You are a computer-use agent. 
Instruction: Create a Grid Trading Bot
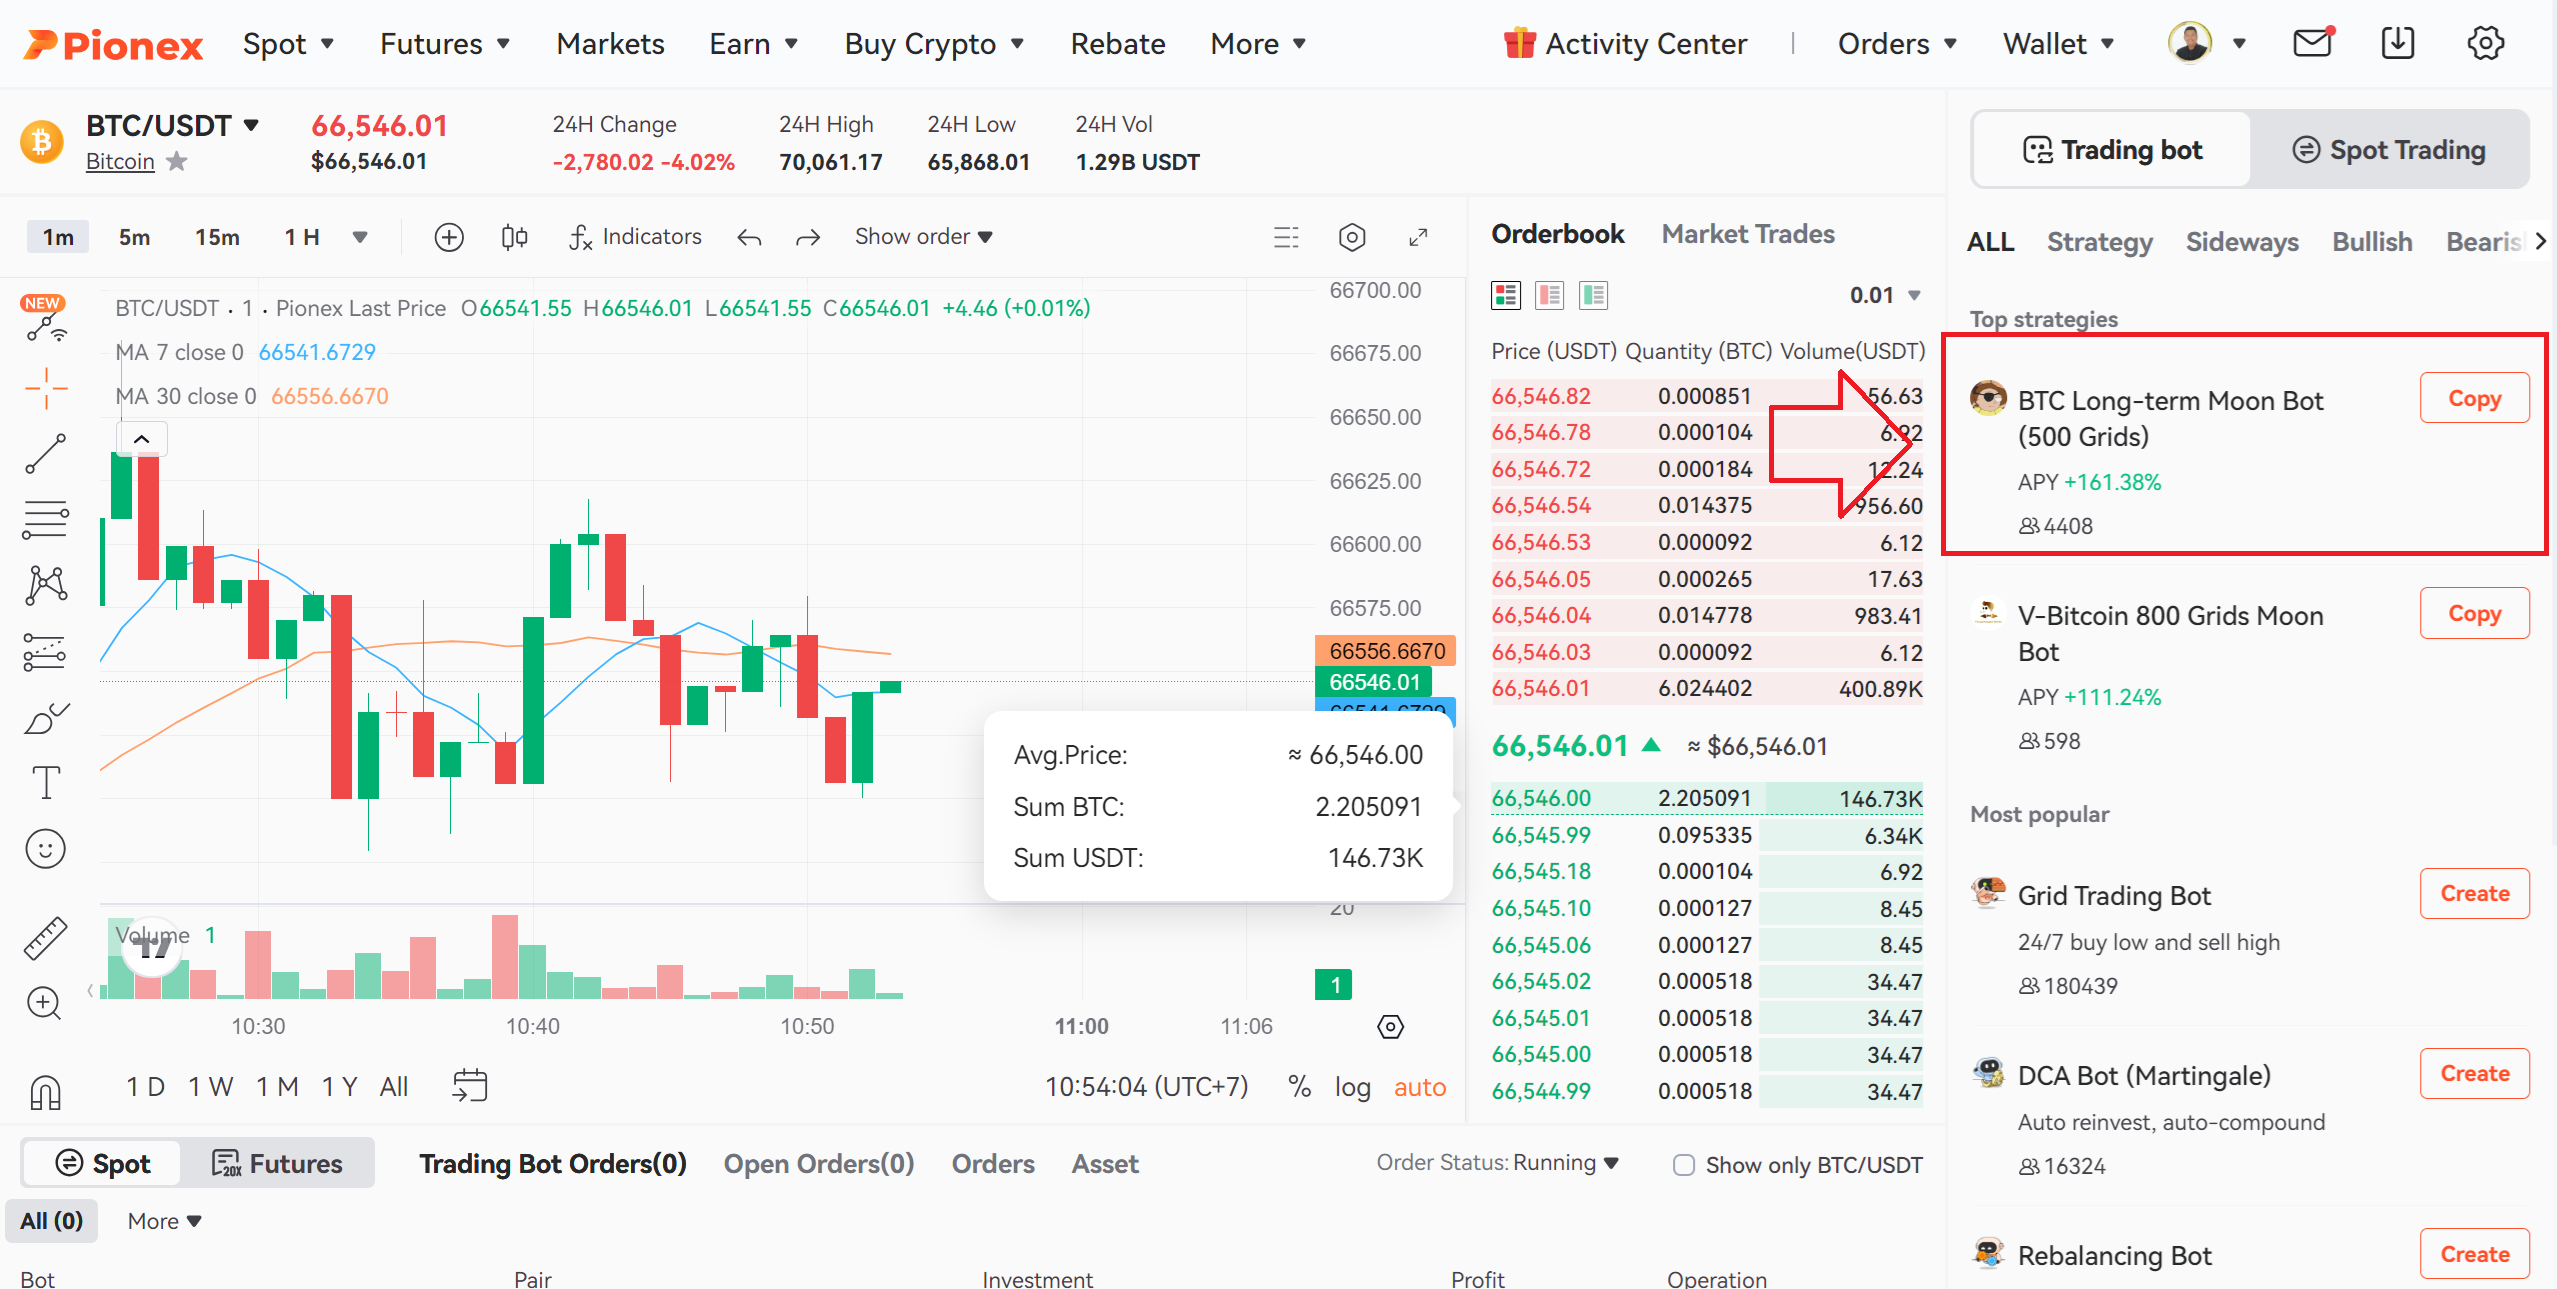tap(2474, 893)
